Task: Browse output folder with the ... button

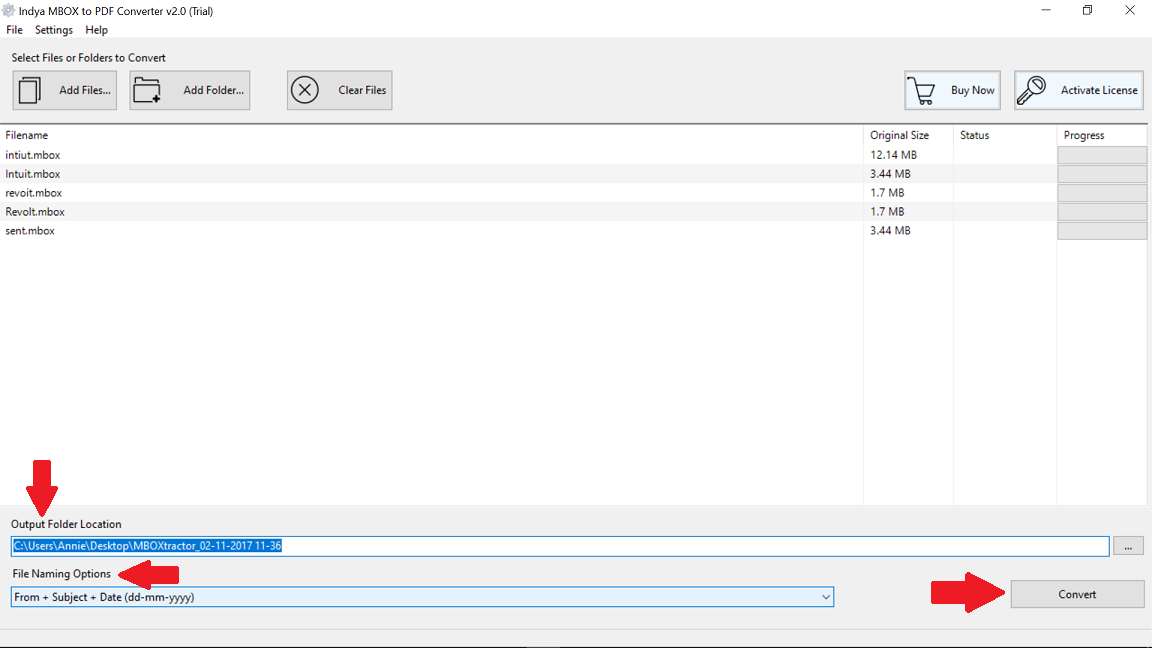Action: (1128, 546)
